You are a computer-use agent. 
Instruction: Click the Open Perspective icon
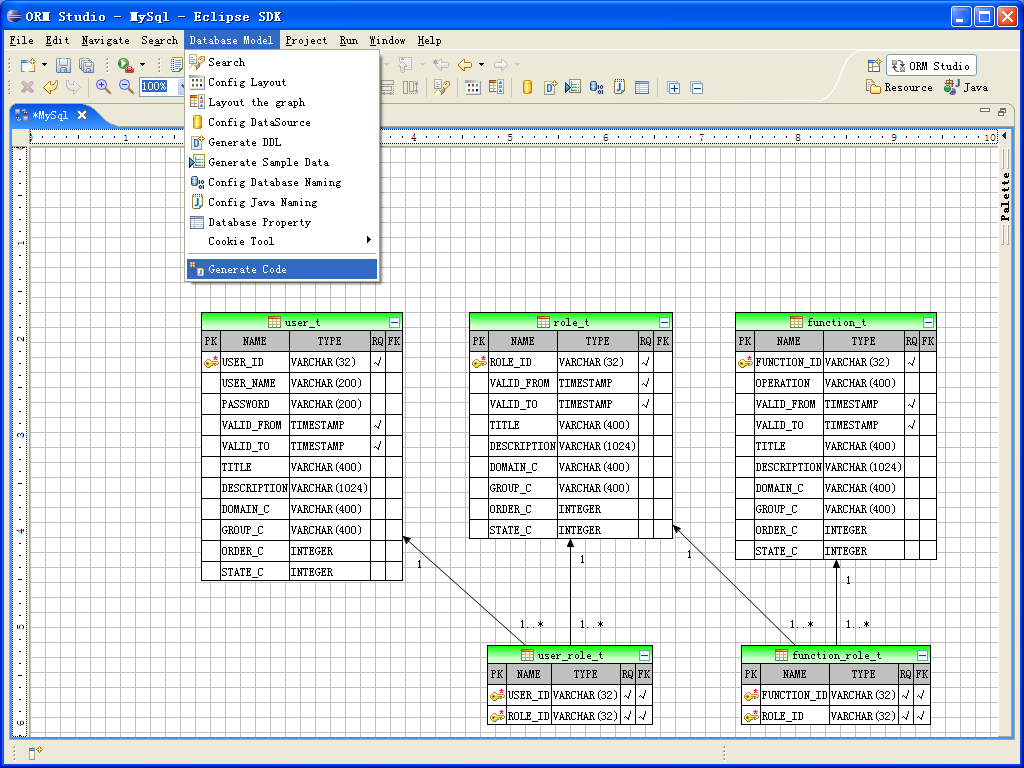tap(874, 65)
